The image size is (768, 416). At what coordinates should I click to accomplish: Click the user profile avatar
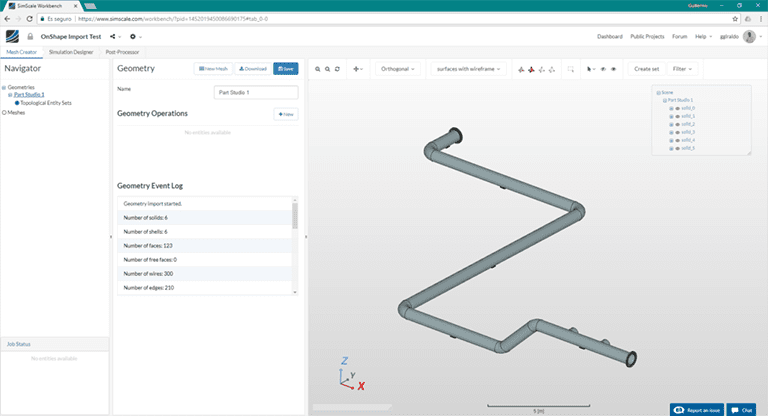click(x=748, y=36)
